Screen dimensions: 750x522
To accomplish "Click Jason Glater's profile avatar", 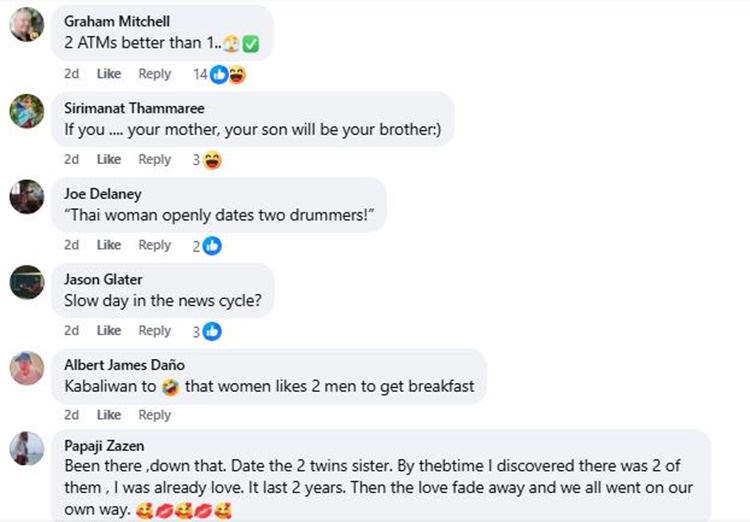I will pyautogui.click(x=27, y=282).
